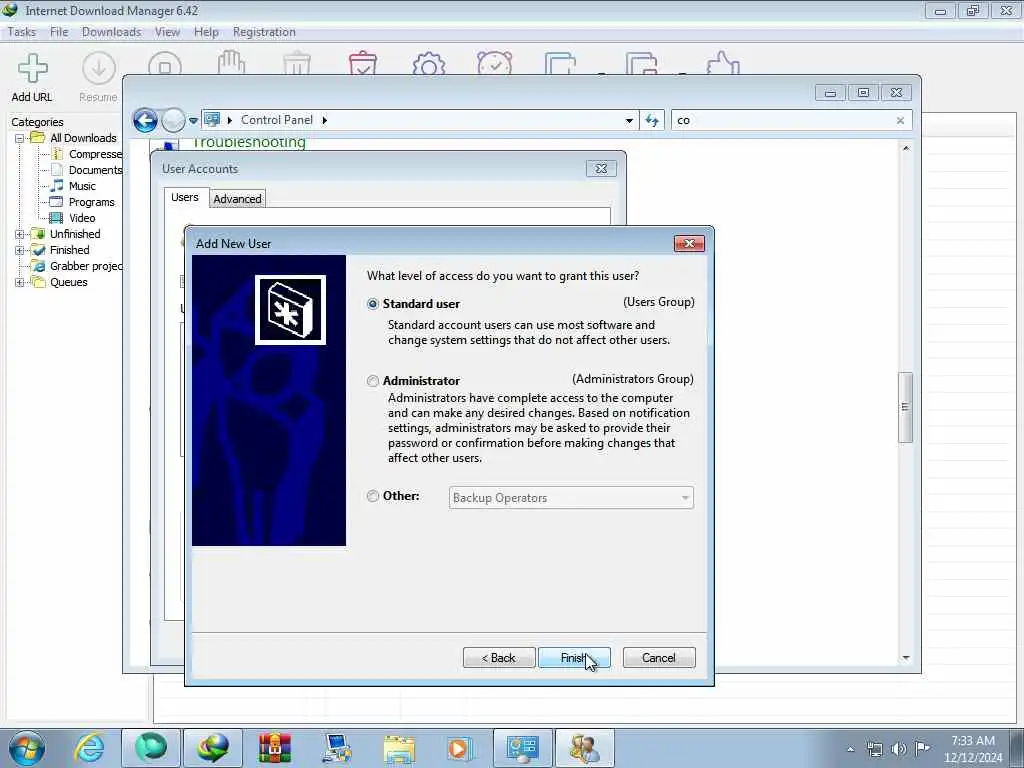Image resolution: width=1024 pixels, height=768 pixels.
Task: Click the Delete trash bin icon
Action: (x=296, y=63)
